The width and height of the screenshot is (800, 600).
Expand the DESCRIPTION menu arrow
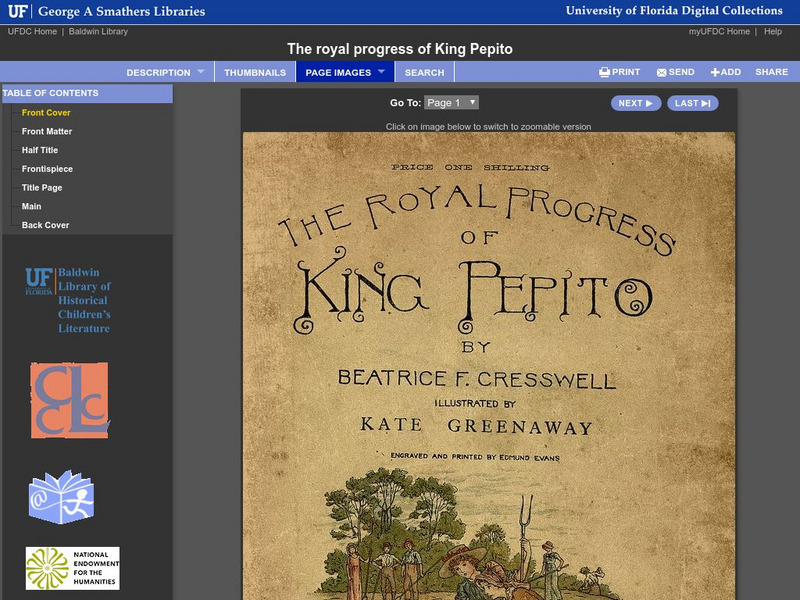click(x=203, y=71)
